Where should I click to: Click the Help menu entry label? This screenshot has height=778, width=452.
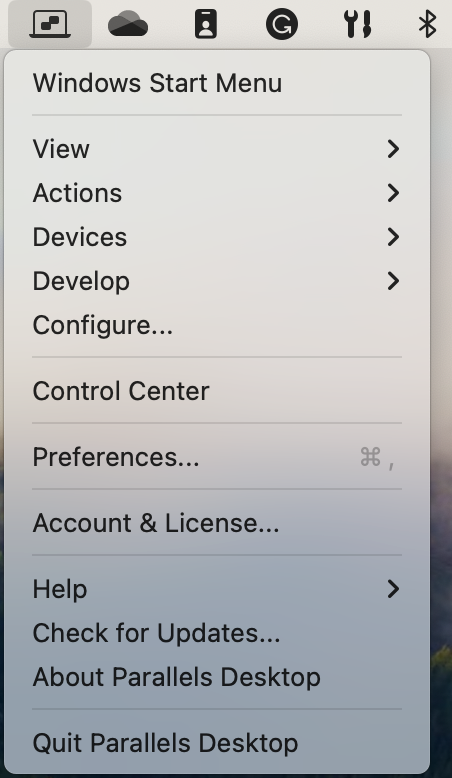coord(60,589)
